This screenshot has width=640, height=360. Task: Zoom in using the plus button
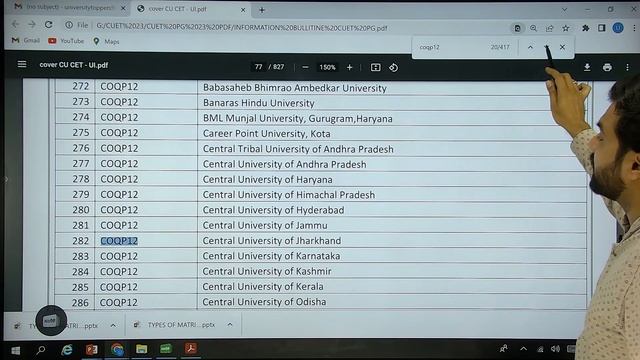pyautogui.click(x=349, y=67)
